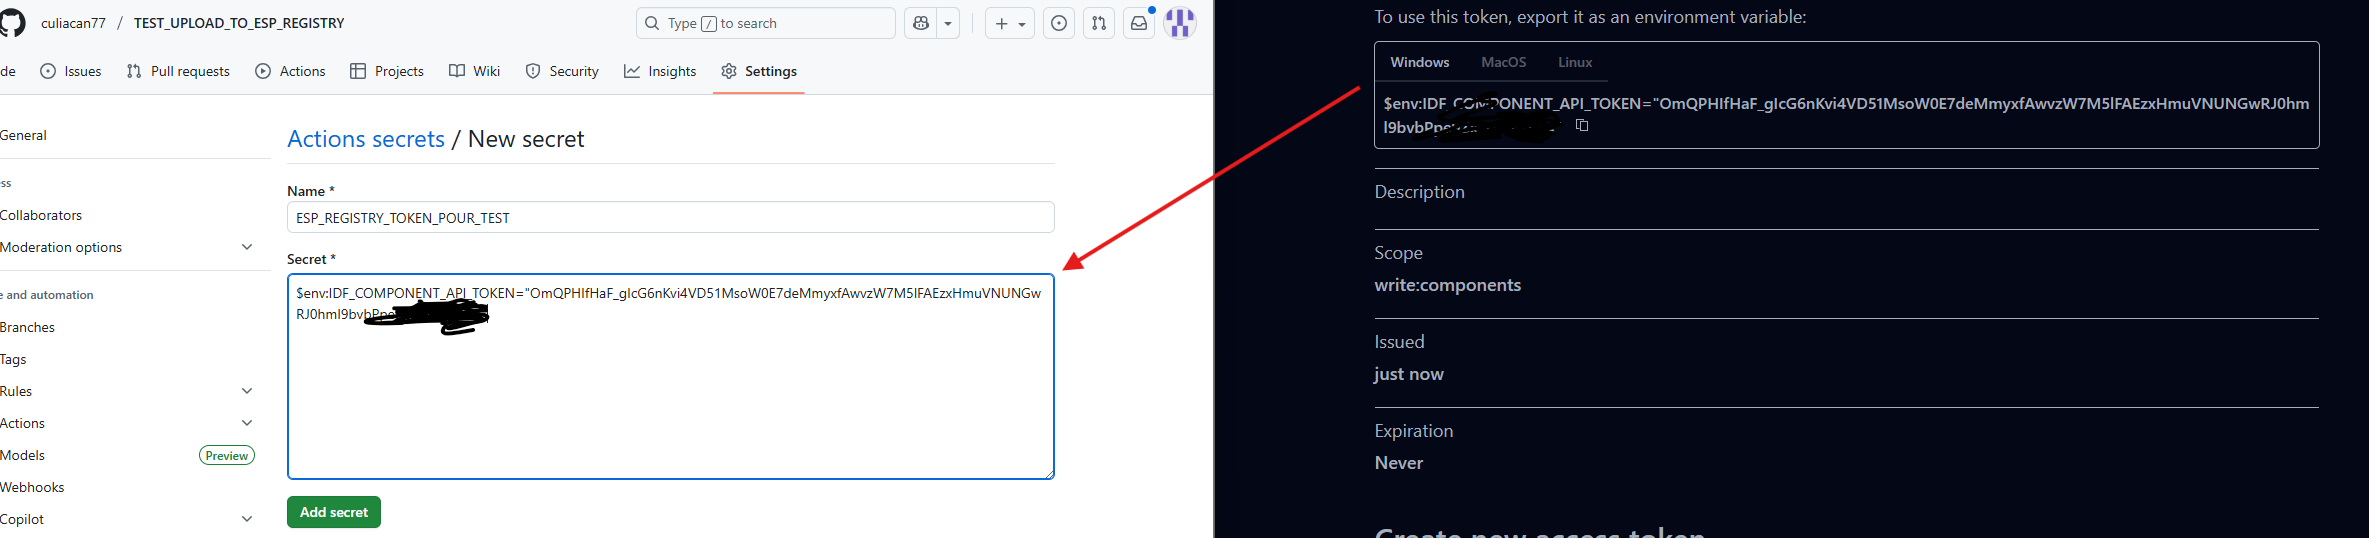Open Copilot chat icon in header
The height and width of the screenshot is (538, 2369).
(921, 23)
